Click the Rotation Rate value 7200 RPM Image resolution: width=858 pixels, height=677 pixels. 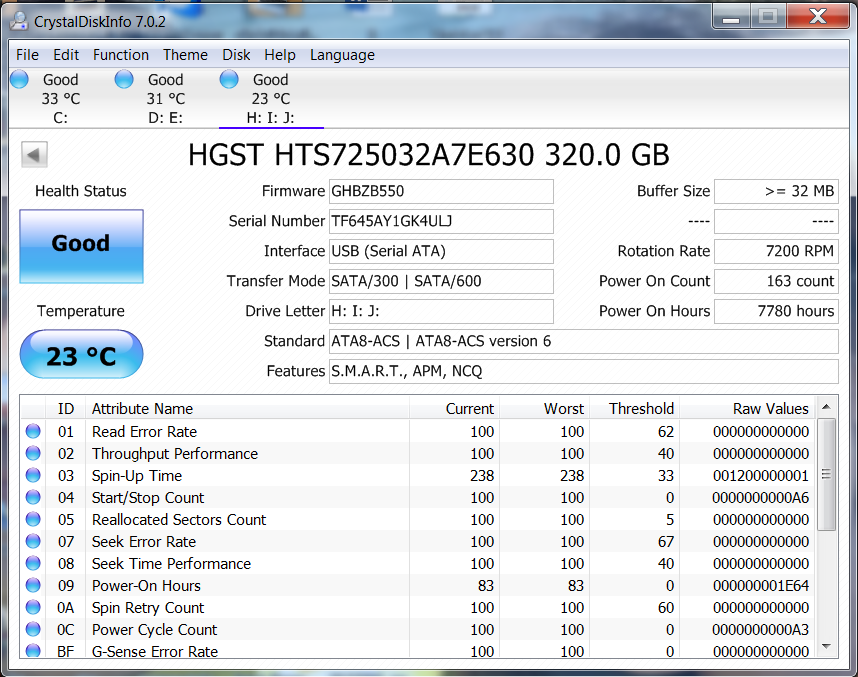tap(776, 251)
